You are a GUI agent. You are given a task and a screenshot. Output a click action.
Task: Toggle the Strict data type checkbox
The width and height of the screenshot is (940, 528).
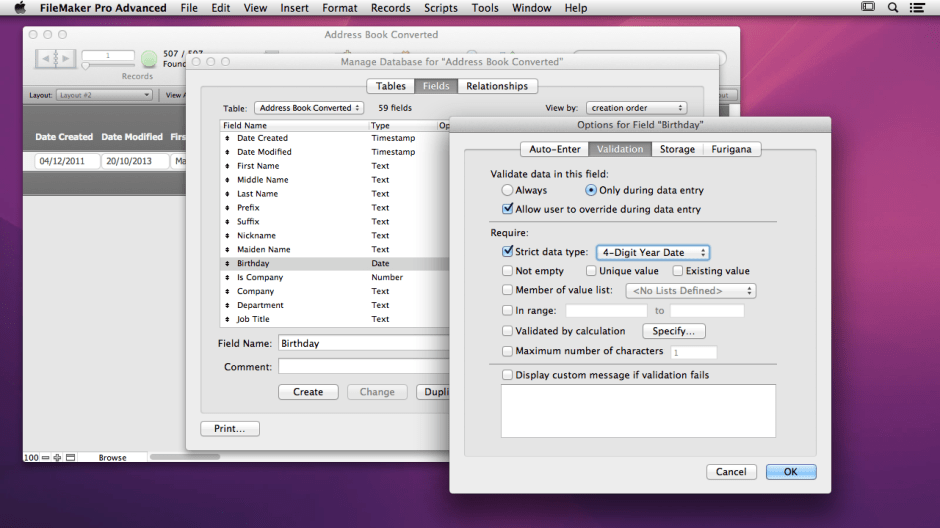[x=507, y=251]
